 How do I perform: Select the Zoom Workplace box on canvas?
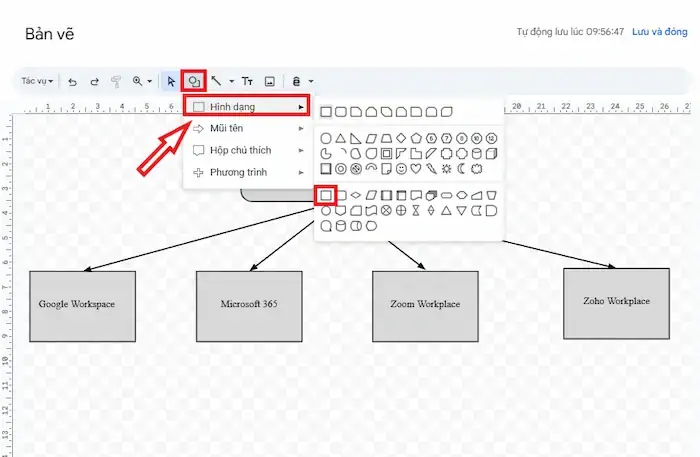tap(425, 307)
